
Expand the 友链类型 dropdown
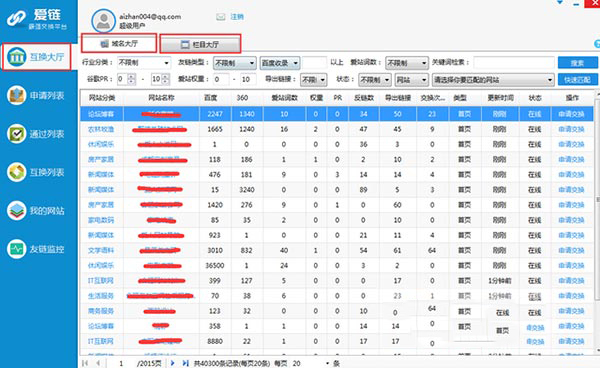click(235, 63)
